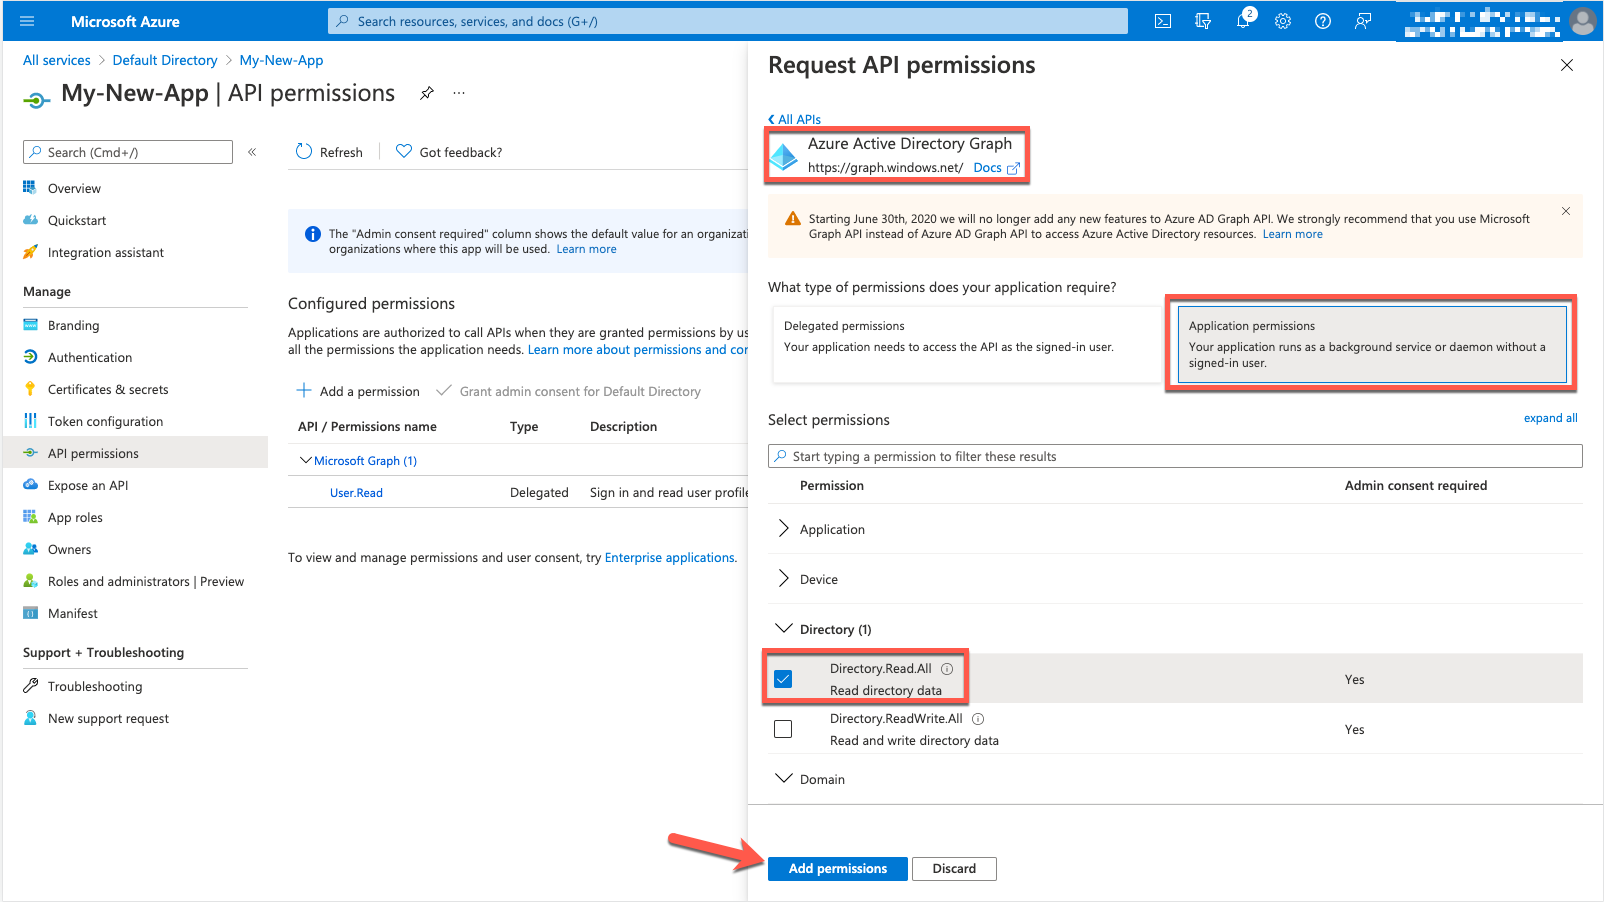Click the Refresh icon
Screen dimensions: 1604x902
(304, 152)
